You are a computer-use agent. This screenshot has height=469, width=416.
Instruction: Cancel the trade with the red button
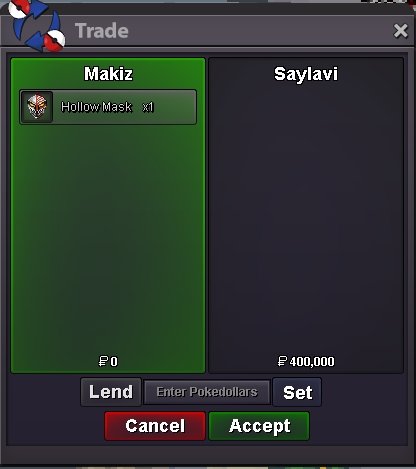click(155, 426)
